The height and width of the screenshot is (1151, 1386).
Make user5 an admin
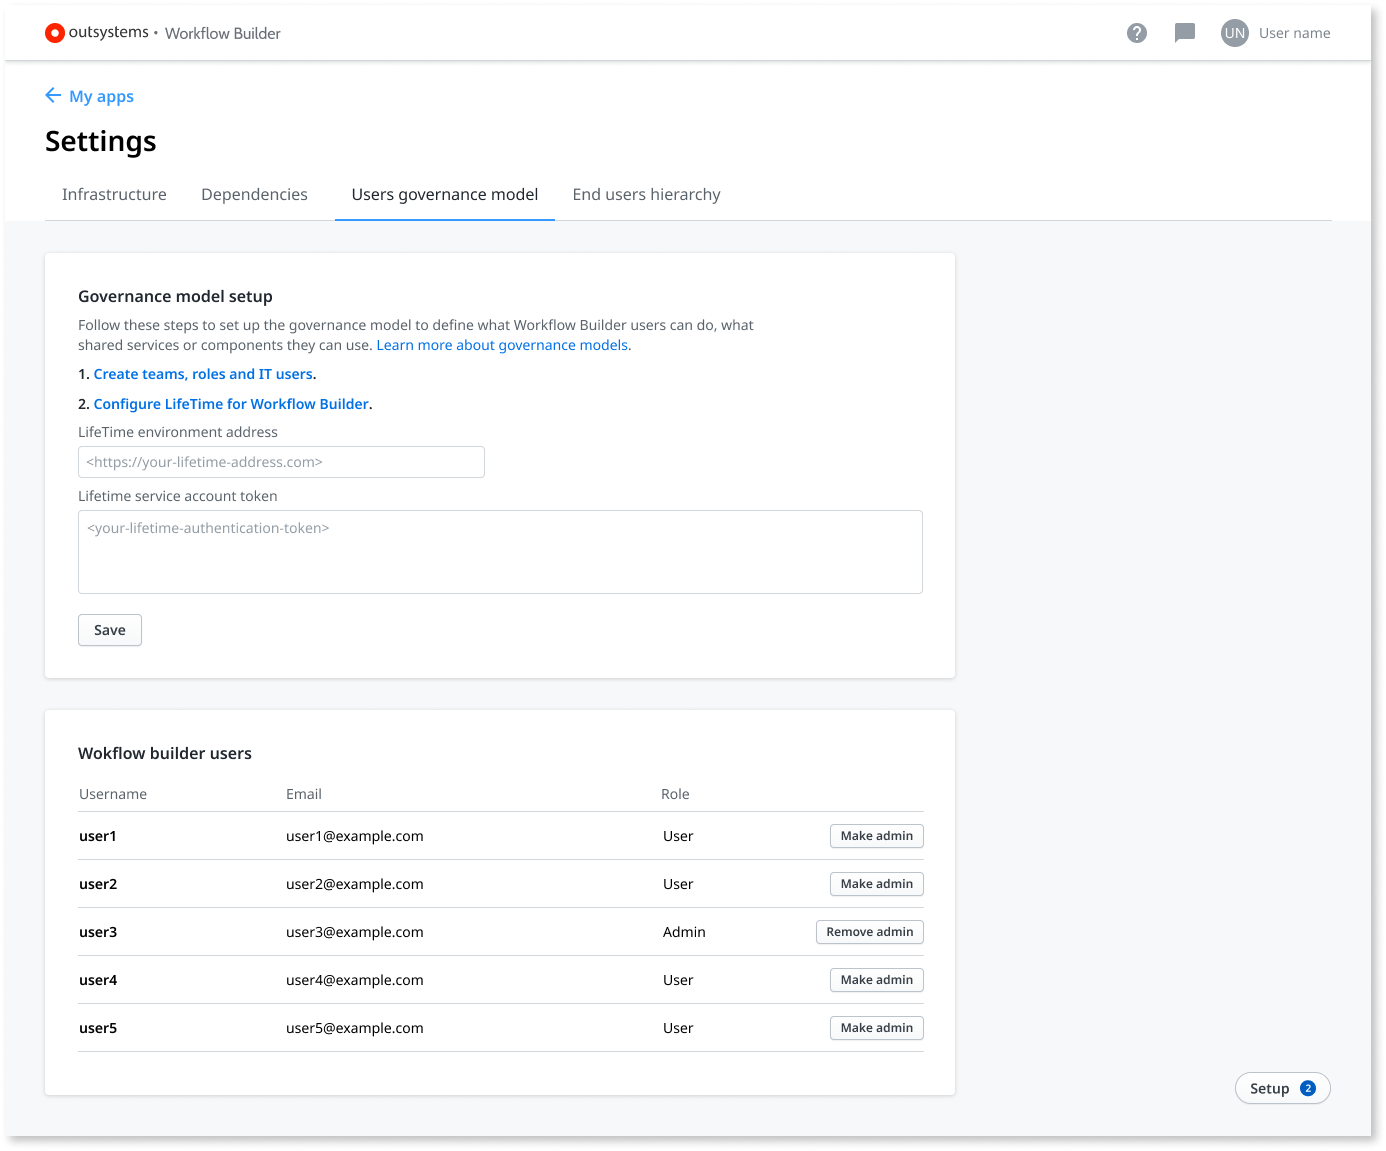(x=876, y=1027)
